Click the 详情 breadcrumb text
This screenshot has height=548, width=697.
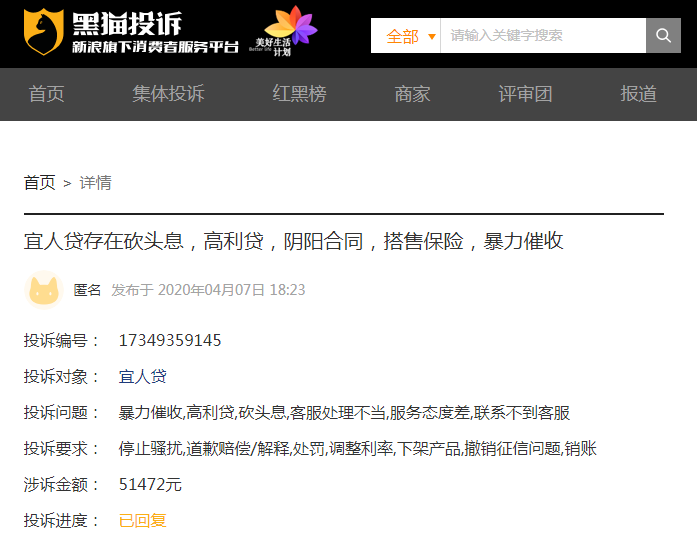(x=95, y=183)
